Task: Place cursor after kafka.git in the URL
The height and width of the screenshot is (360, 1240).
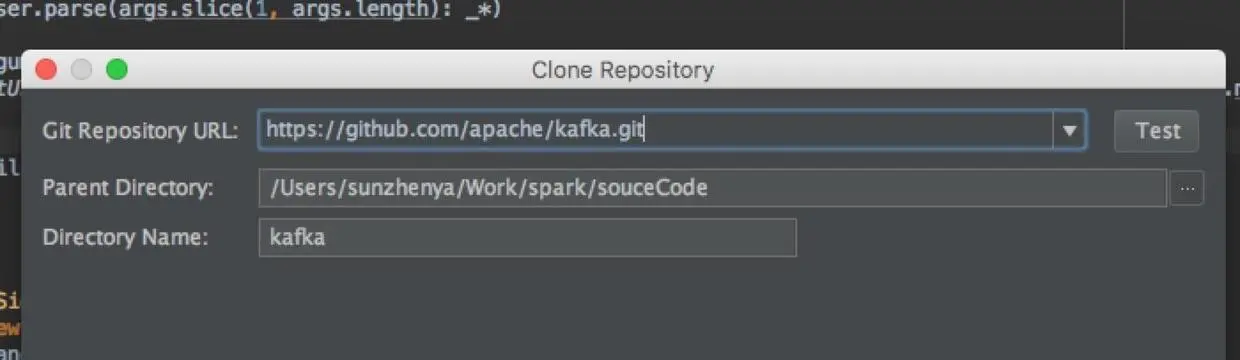Action: [x=643, y=131]
